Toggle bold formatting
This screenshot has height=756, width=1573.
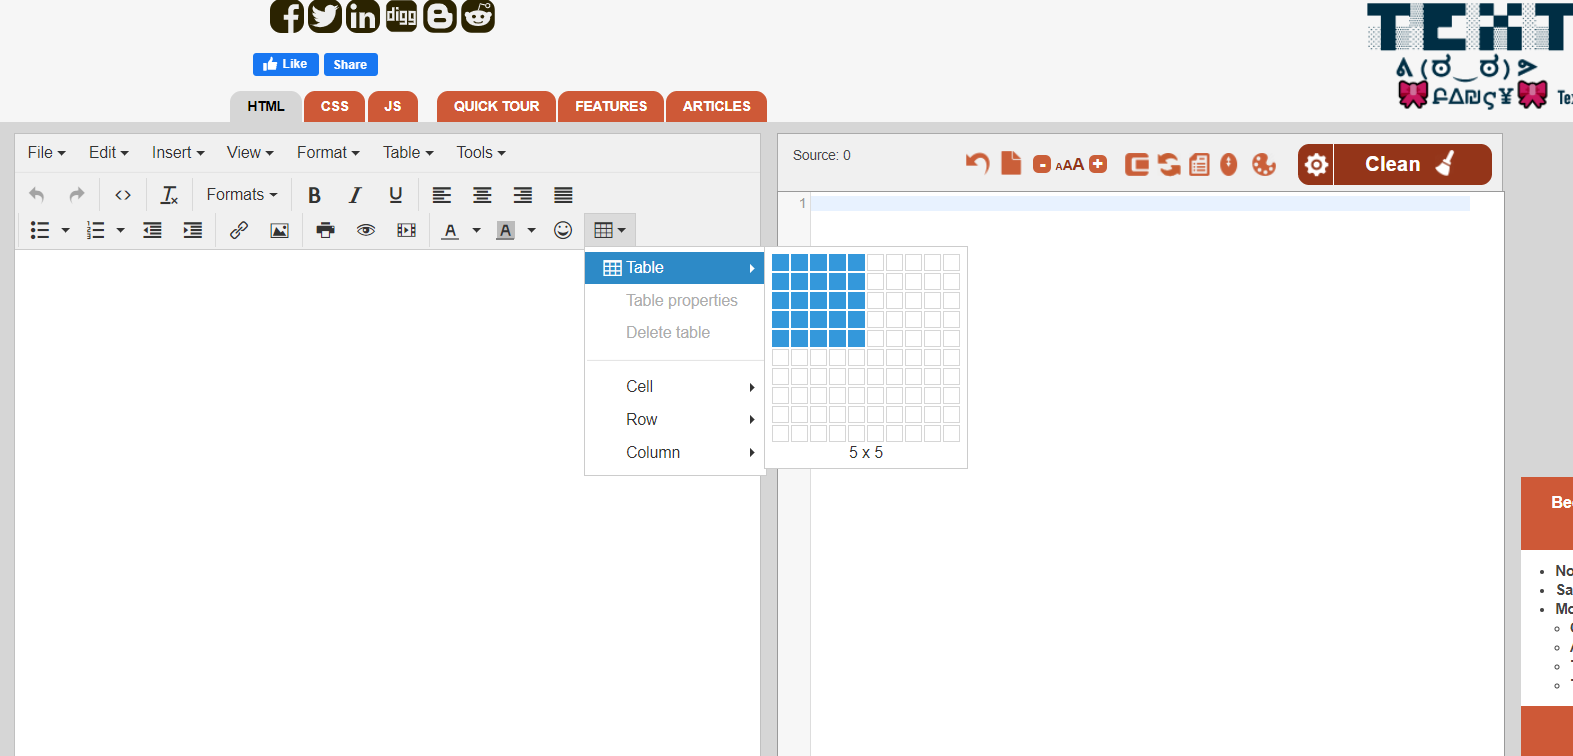pos(314,195)
